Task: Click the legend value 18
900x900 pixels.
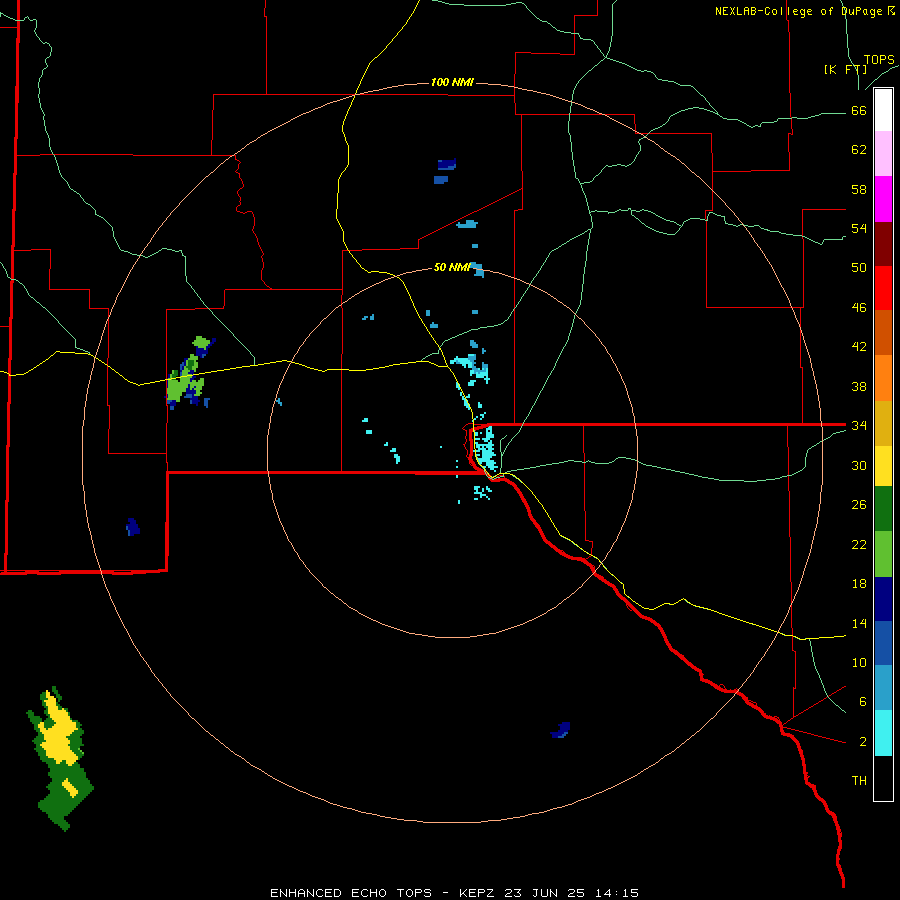Action: click(859, 584)
